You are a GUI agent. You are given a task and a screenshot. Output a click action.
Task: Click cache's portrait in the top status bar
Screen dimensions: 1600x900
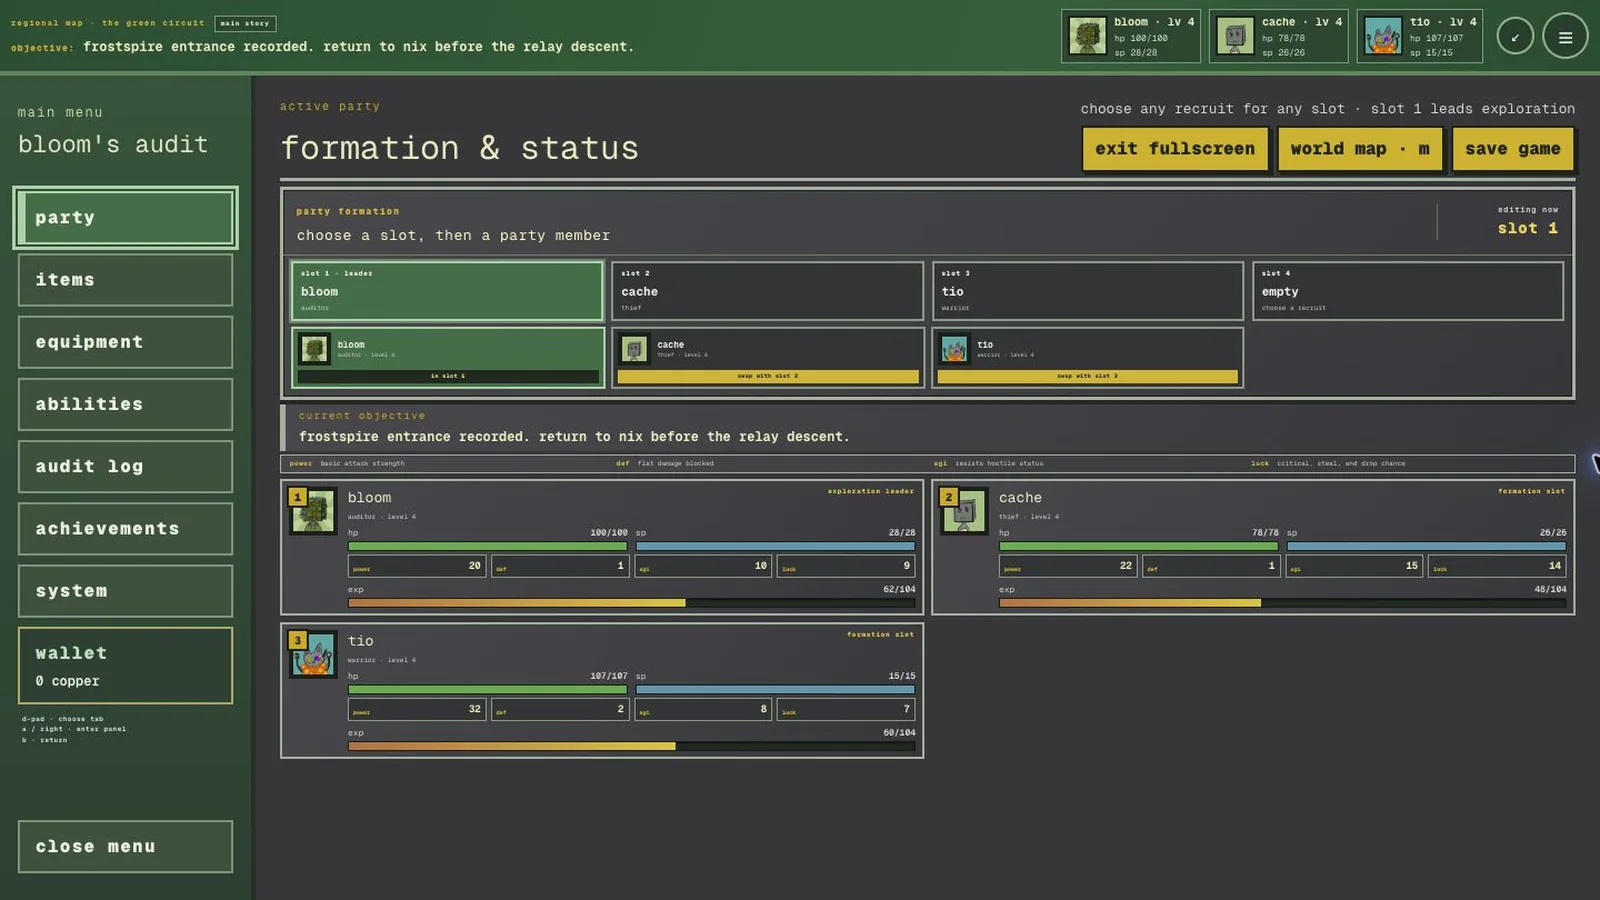(1235, 36)
